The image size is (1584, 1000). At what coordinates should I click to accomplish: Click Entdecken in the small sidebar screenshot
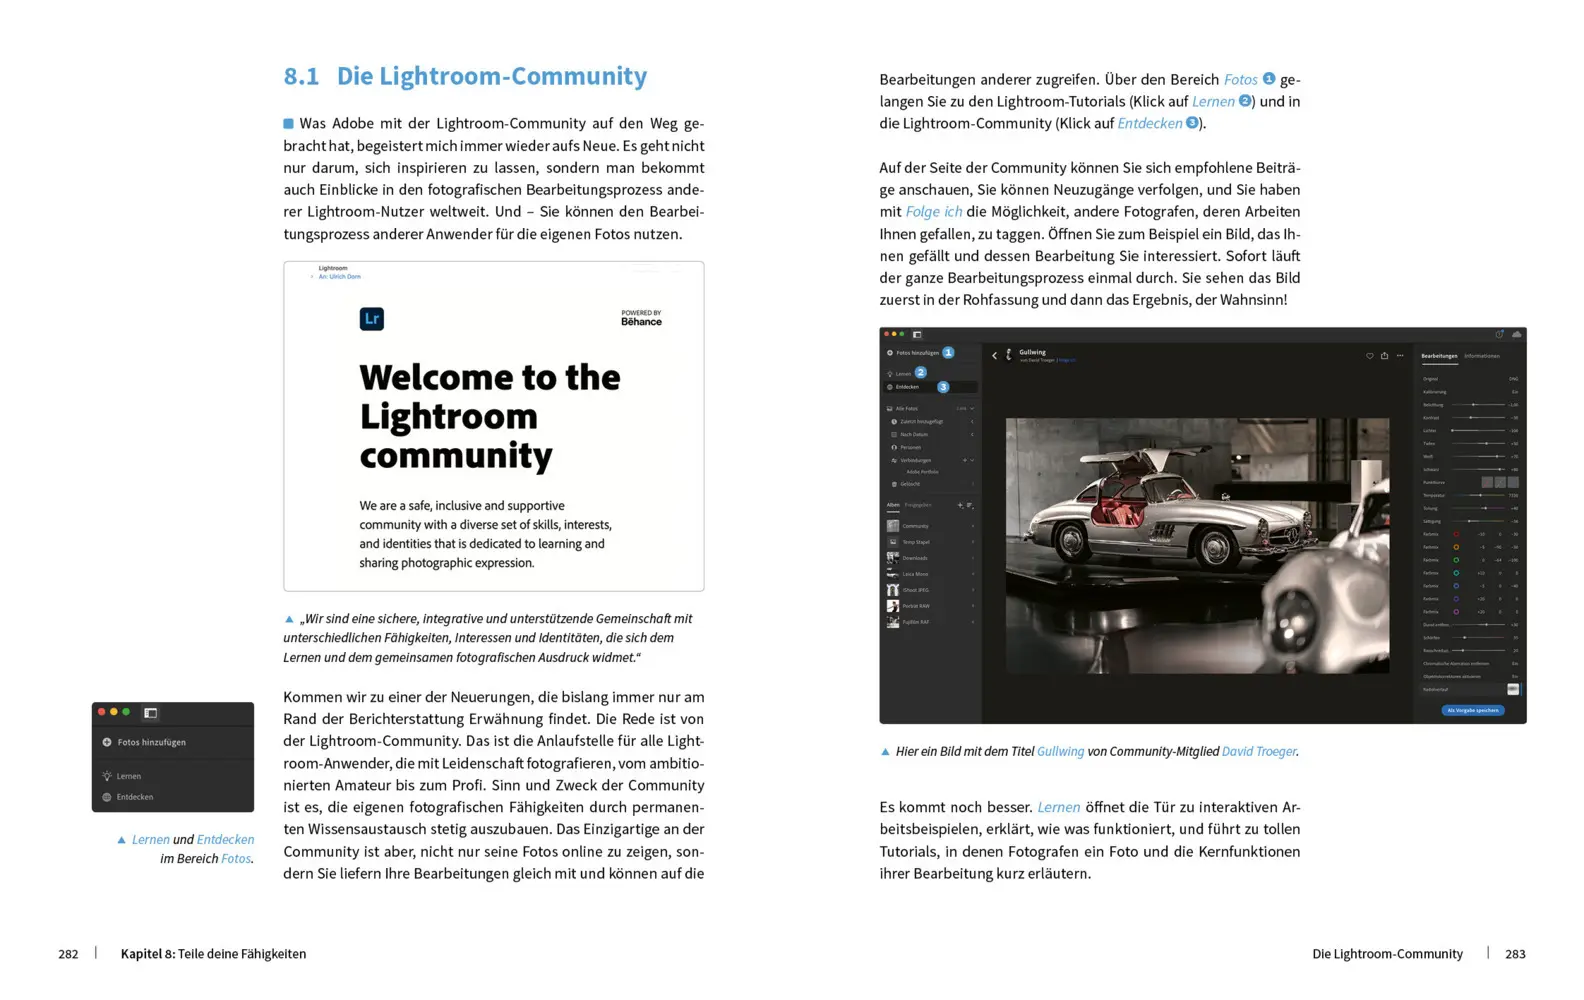point(127,797)
